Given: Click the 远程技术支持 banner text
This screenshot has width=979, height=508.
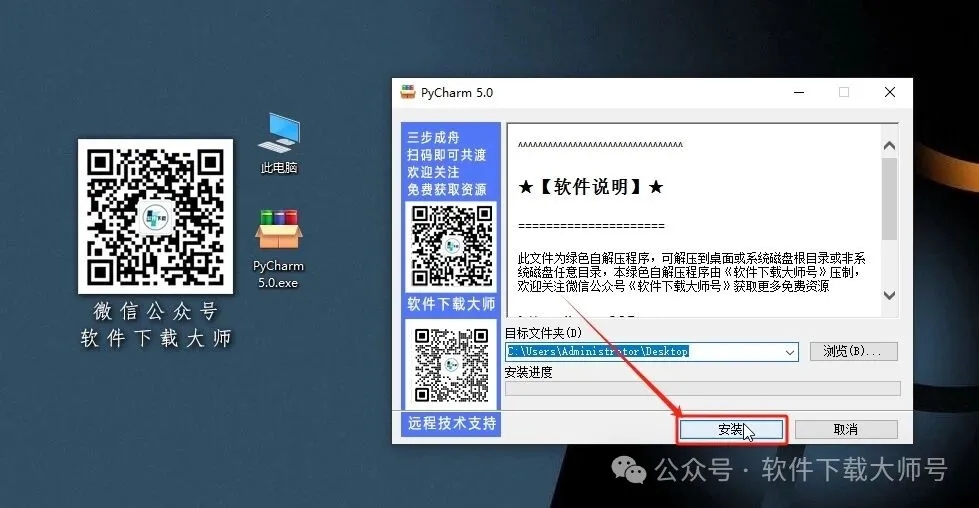Looking at the screenshot, I should pos(451,423).
